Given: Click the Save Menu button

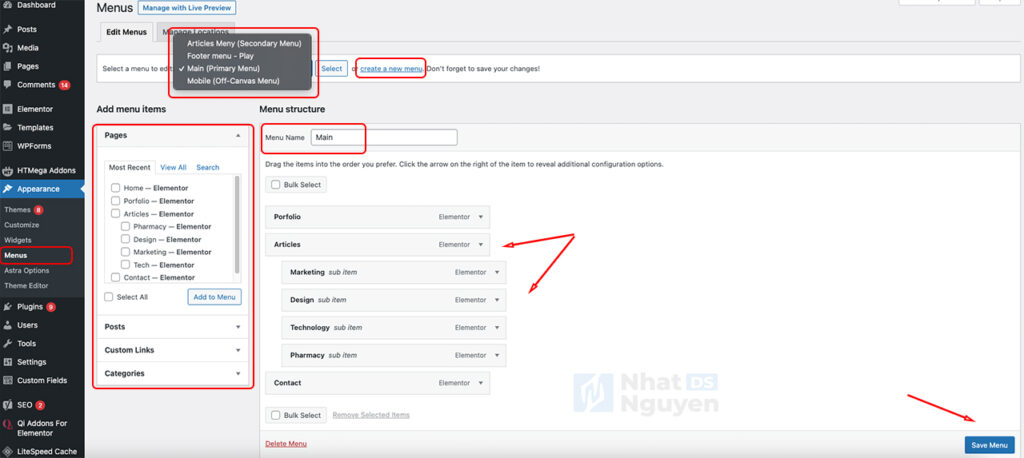Looking at the screenshot, I should pos(989,445).
